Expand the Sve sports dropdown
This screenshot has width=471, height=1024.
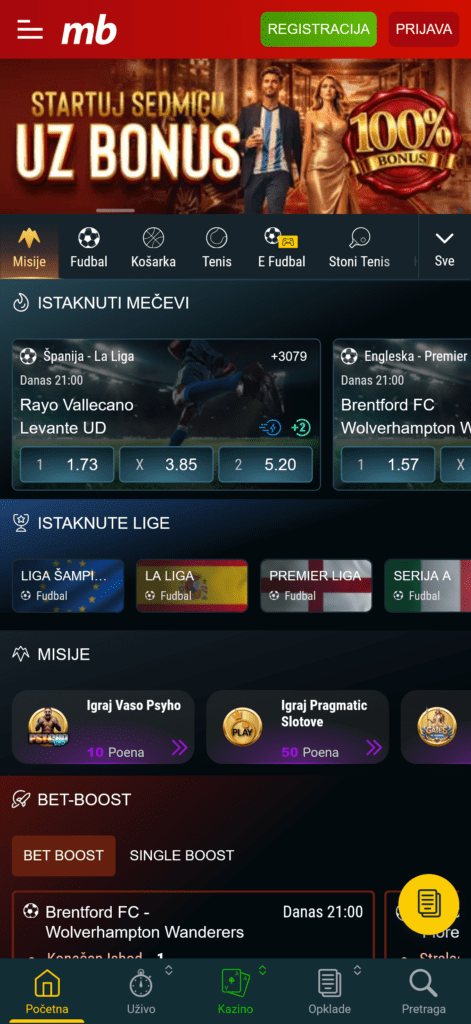coord(444,248)
